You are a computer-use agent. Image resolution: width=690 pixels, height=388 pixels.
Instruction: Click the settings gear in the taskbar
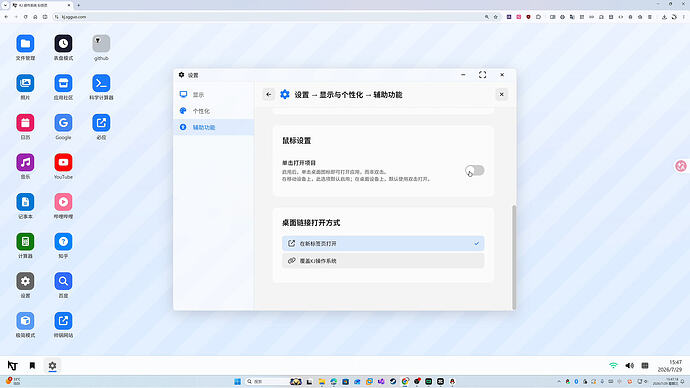coord(52,366)
